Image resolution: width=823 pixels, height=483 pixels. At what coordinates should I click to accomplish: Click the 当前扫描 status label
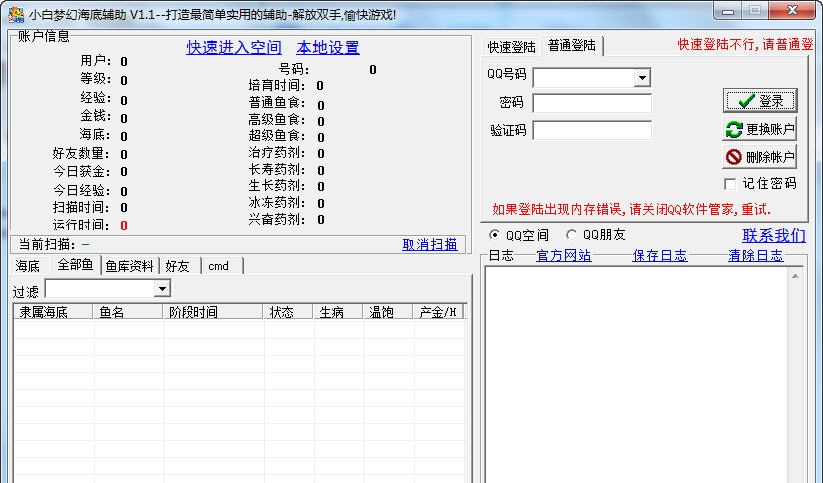[x=47, y=245]
